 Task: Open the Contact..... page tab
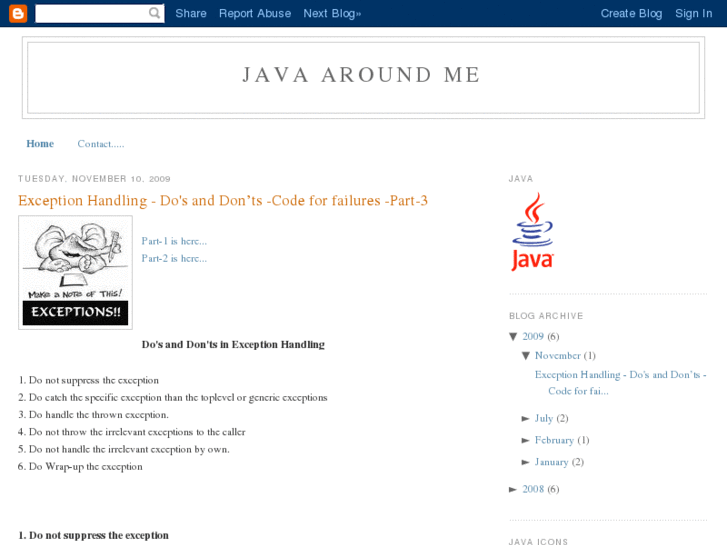pos(101,144)
